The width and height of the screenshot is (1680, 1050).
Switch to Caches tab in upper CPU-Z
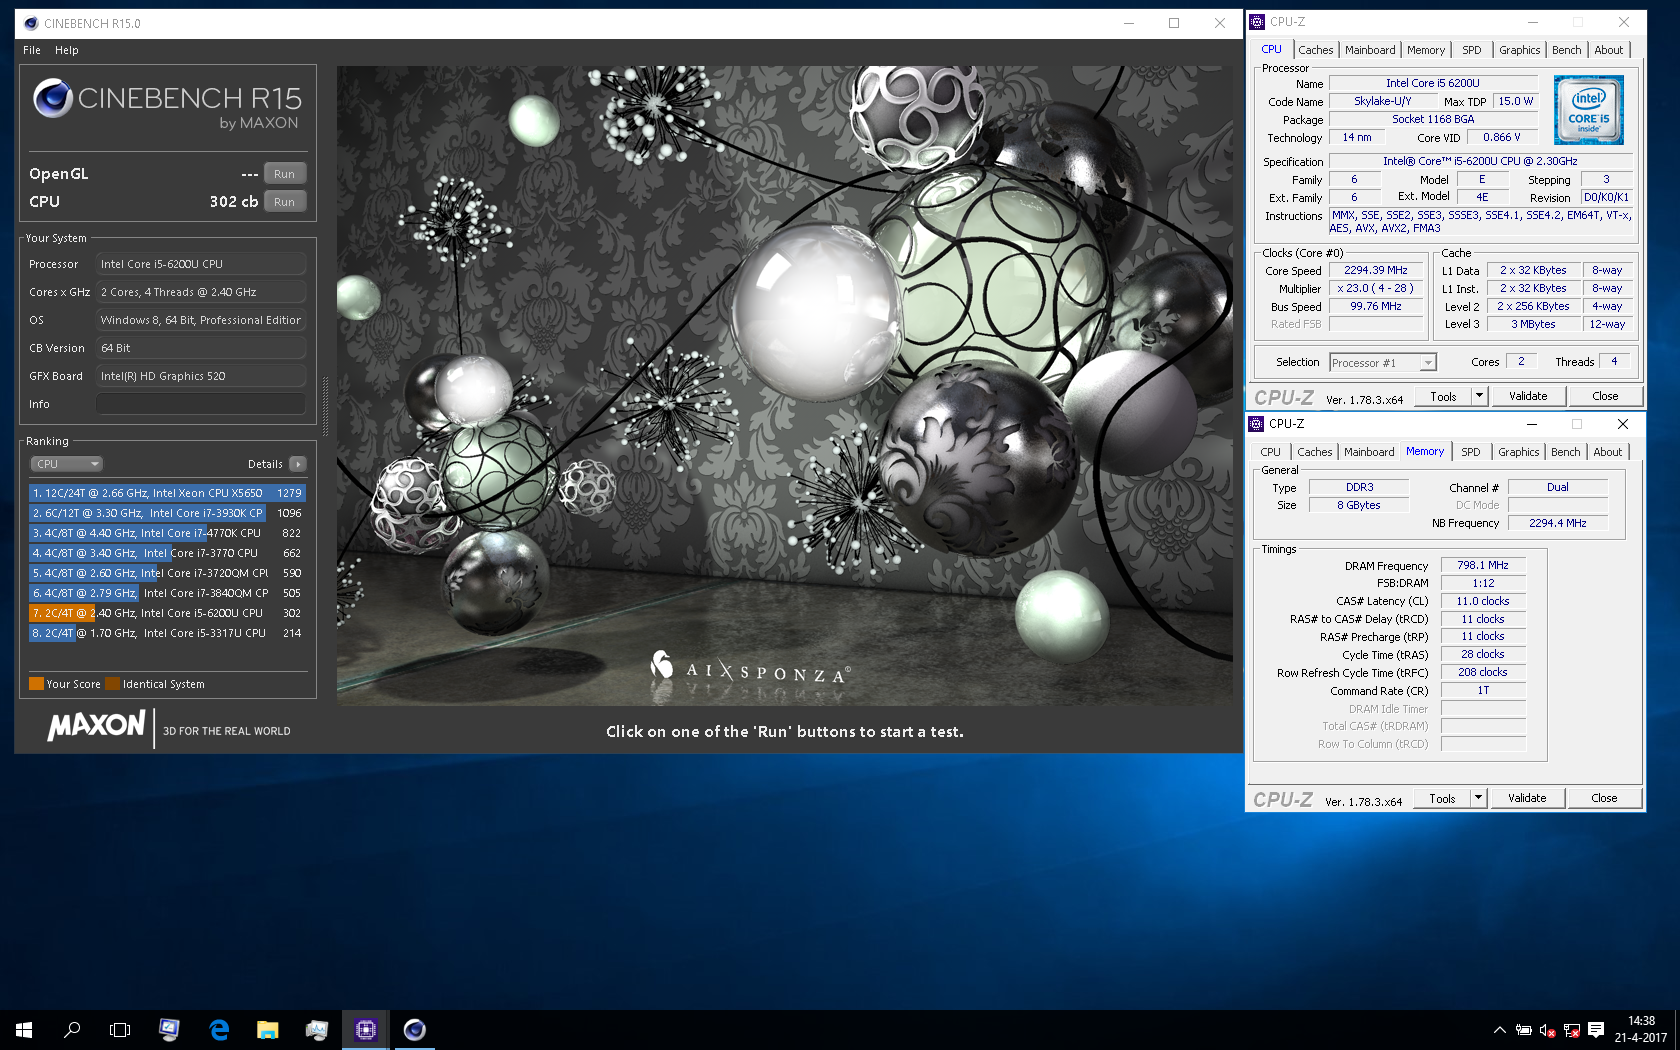(x=1315, y=50)
